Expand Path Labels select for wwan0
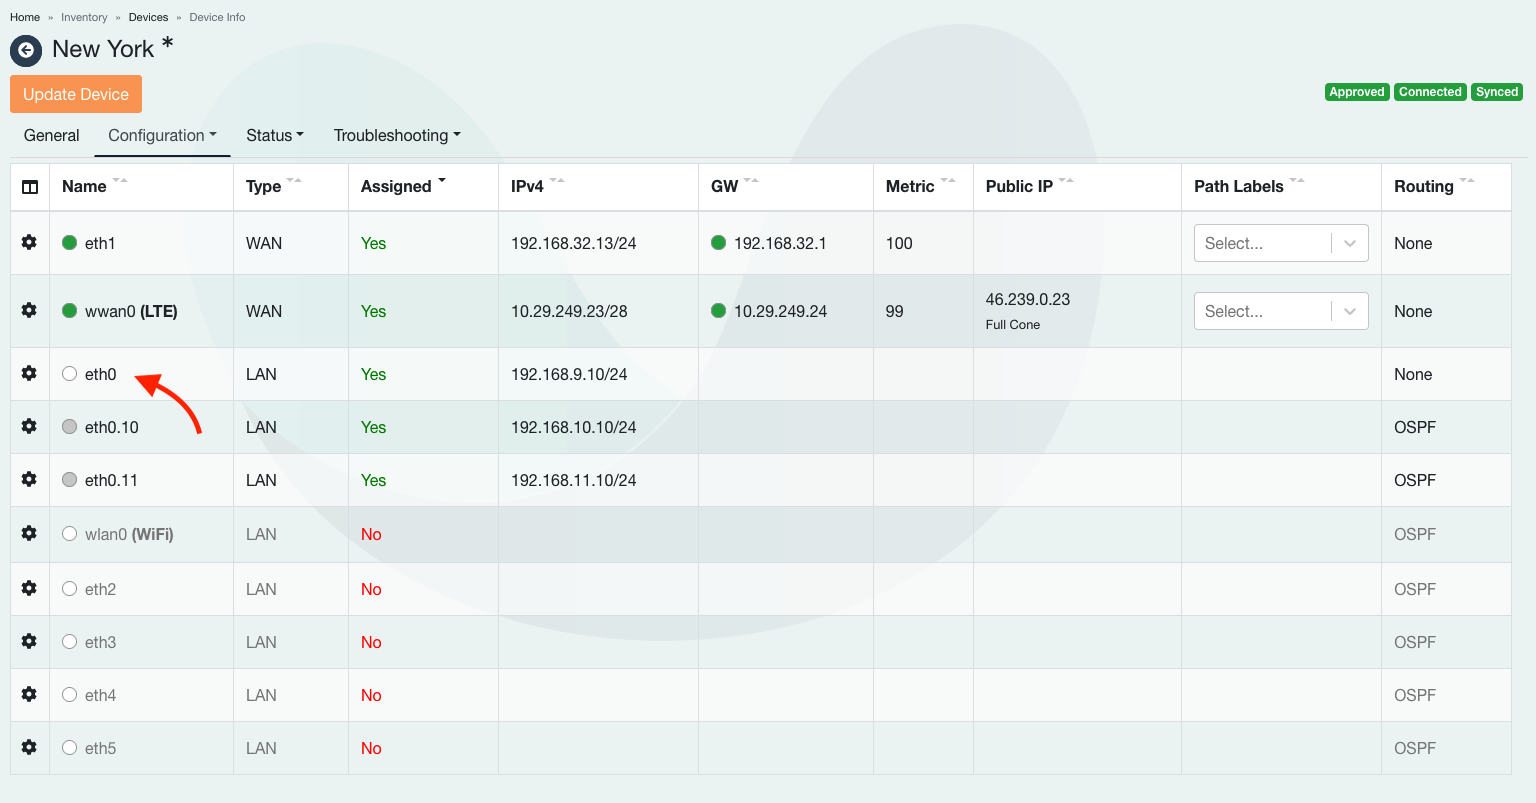 coord(1280,311)
